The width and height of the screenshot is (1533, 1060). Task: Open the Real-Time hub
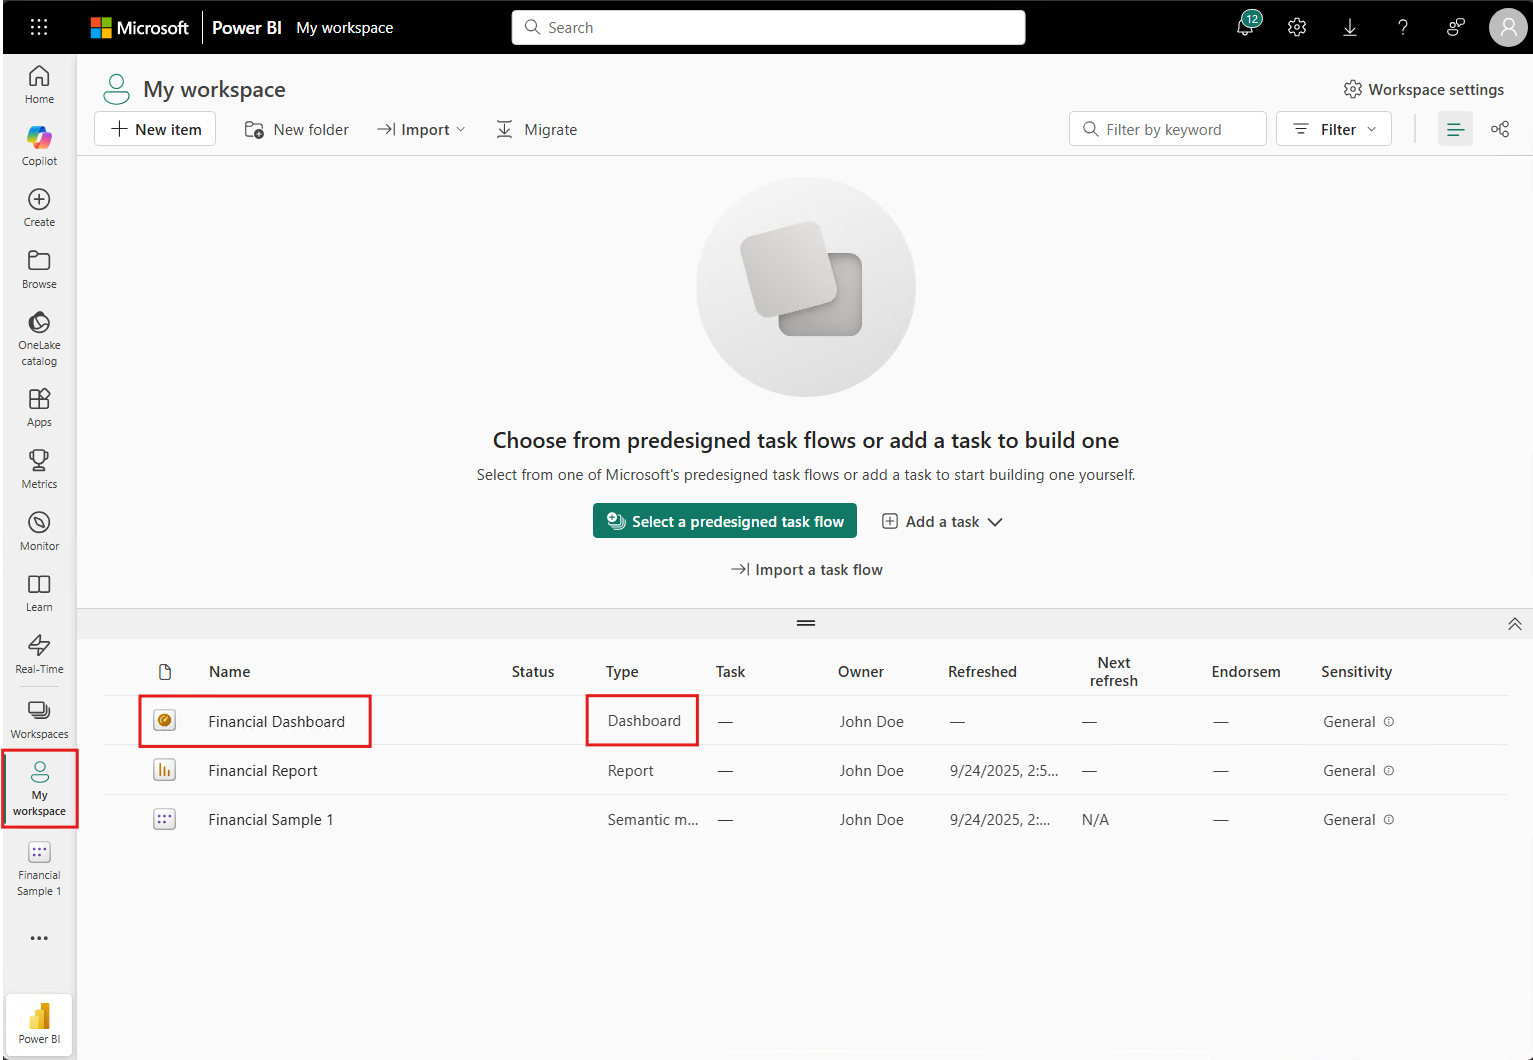39,653
